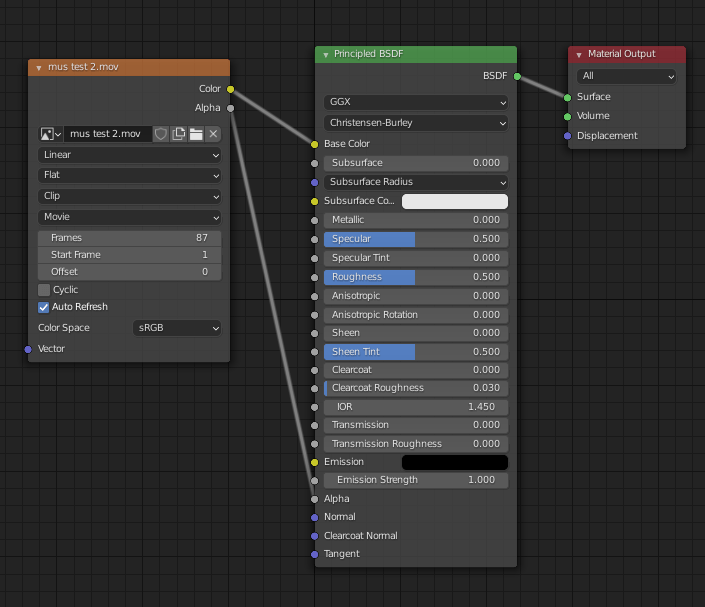Click the Sheen Tint slider
The height and width of the screenshot is (607, 705).
click(416, 352)
